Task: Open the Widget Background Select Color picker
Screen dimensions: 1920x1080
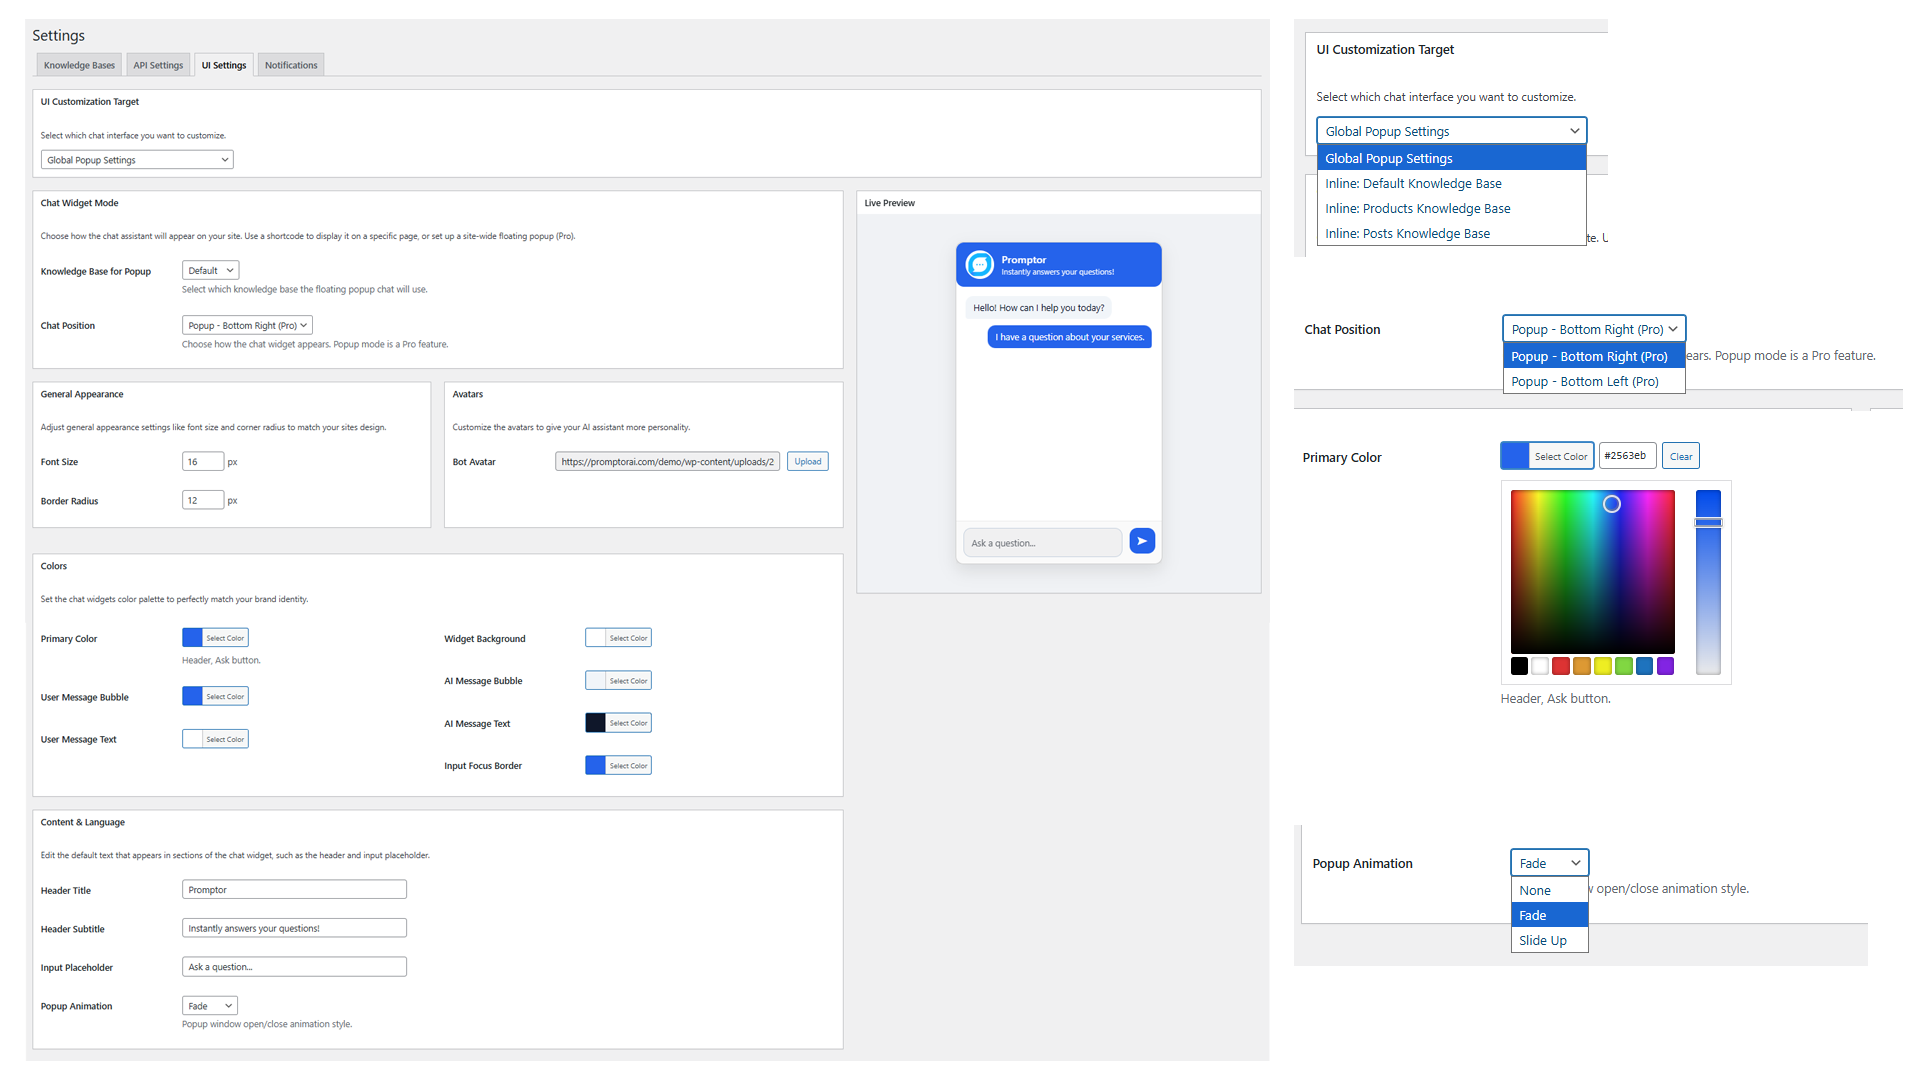Action: (618, 638)
